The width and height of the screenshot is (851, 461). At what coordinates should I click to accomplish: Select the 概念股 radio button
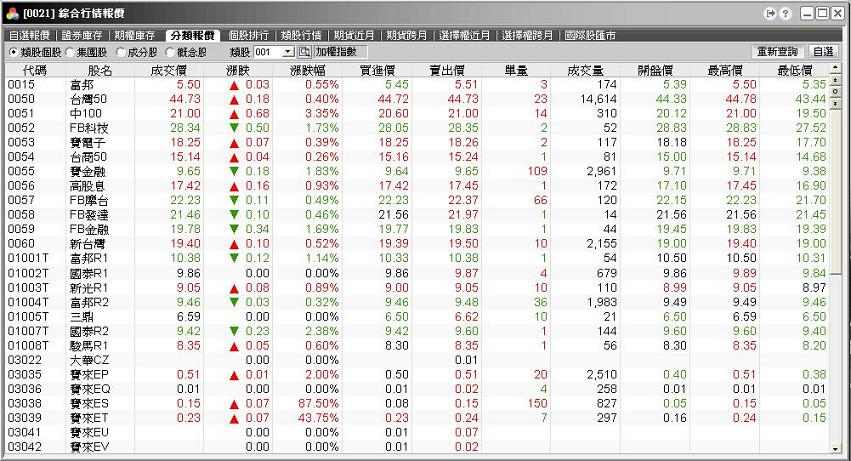pyautogui.click(x=171, y=51)
